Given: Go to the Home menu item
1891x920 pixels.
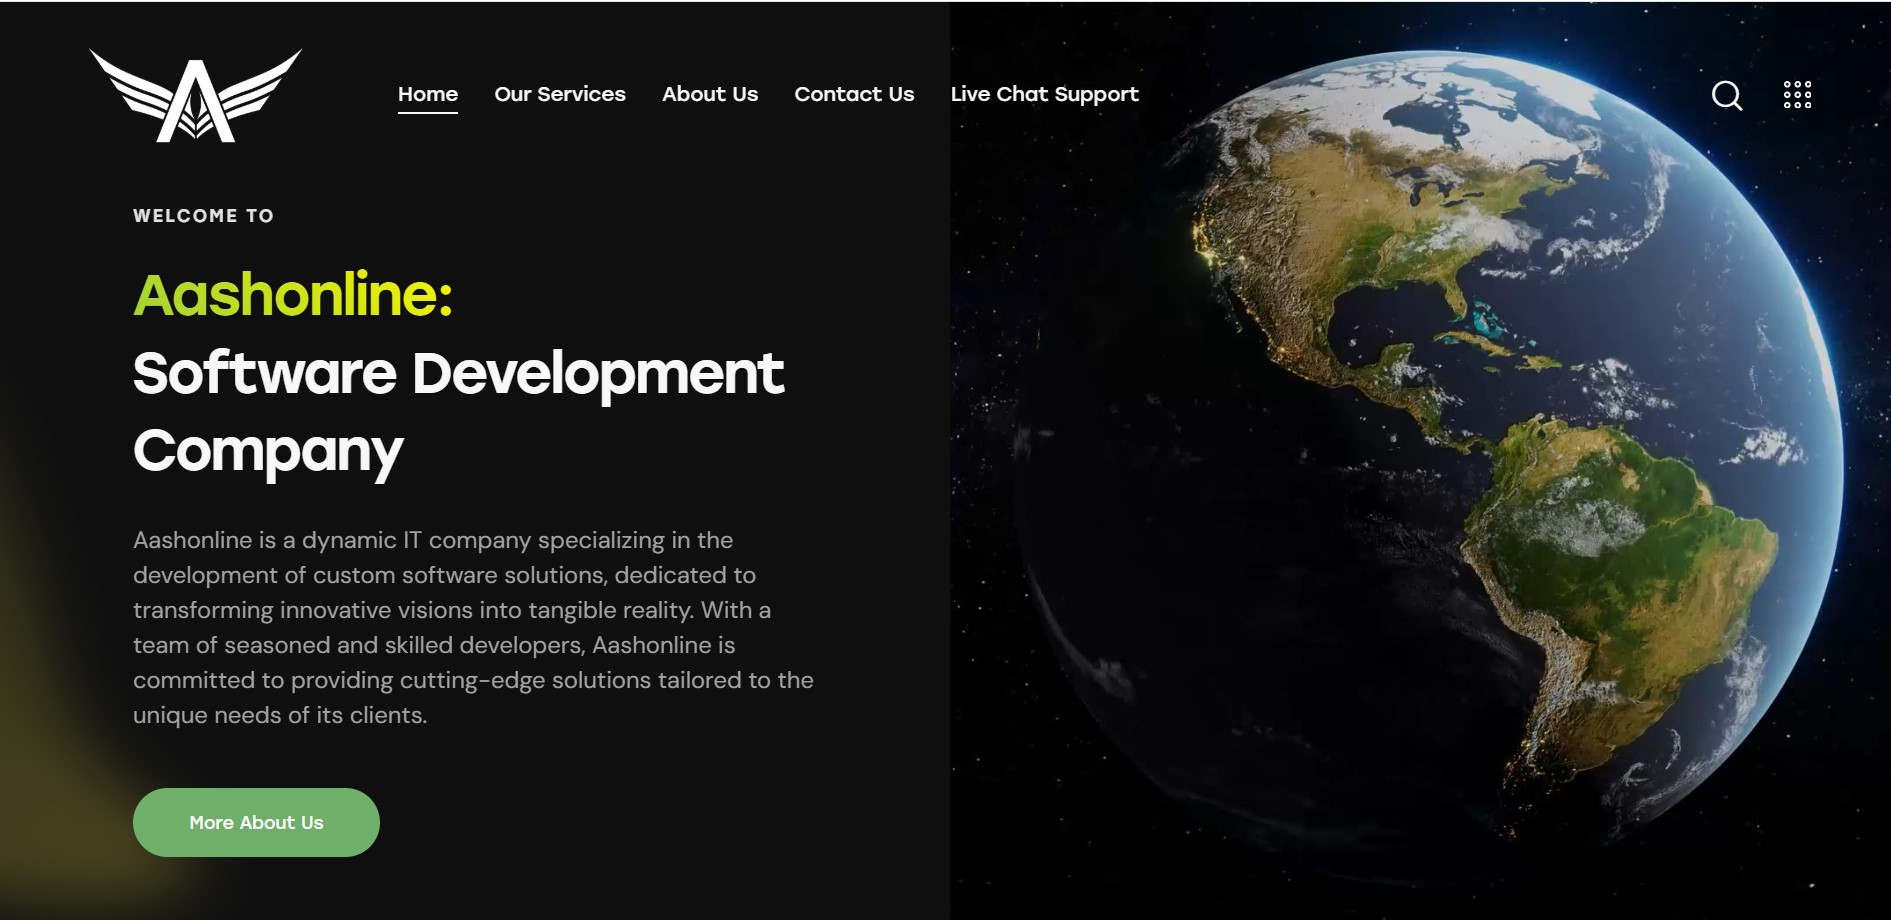Looking at the screenshot, I should [x=428, y=94].
